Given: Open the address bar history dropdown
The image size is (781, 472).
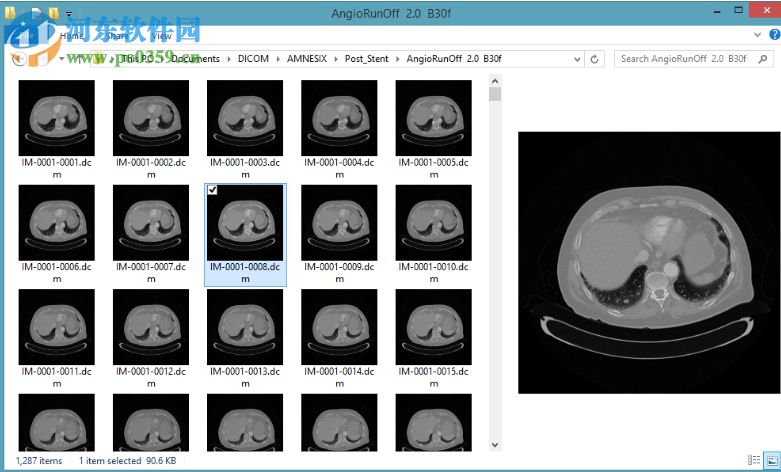Looking at the screenshot, I should (x=577, y=59).
